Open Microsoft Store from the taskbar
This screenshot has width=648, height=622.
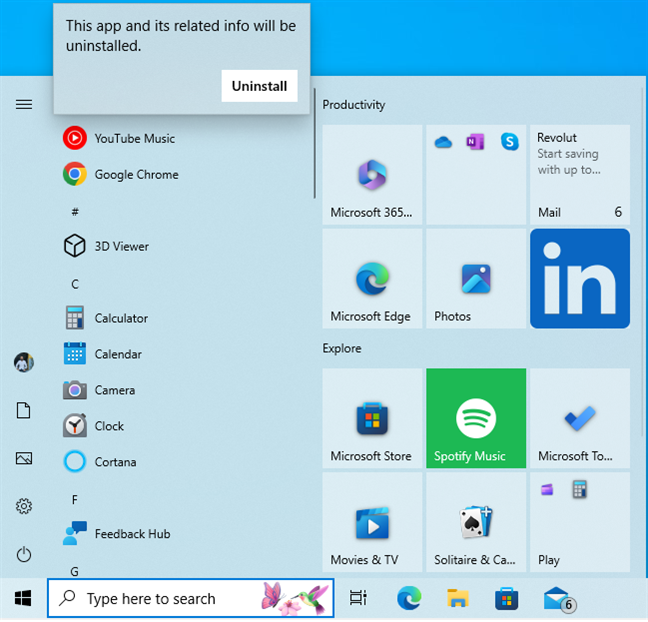coord(507,598)
